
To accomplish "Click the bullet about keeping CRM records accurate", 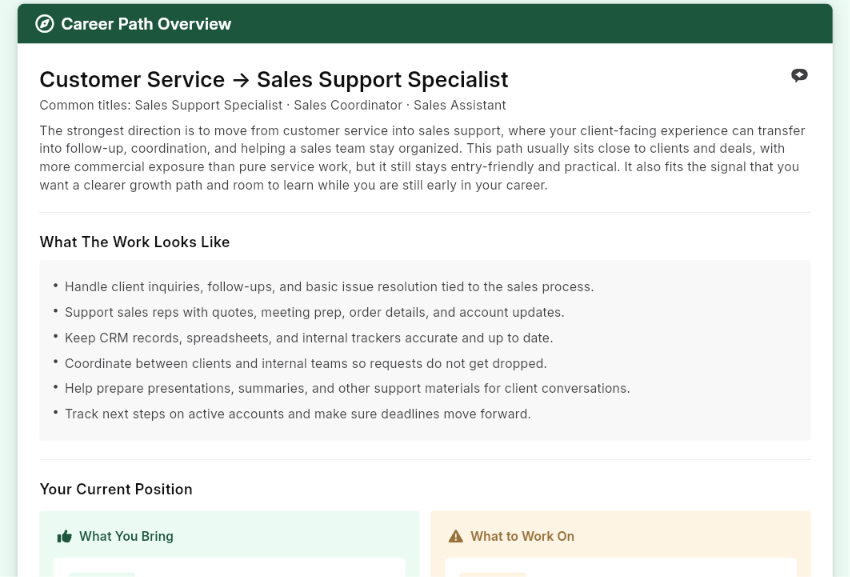I will [308, 338].
